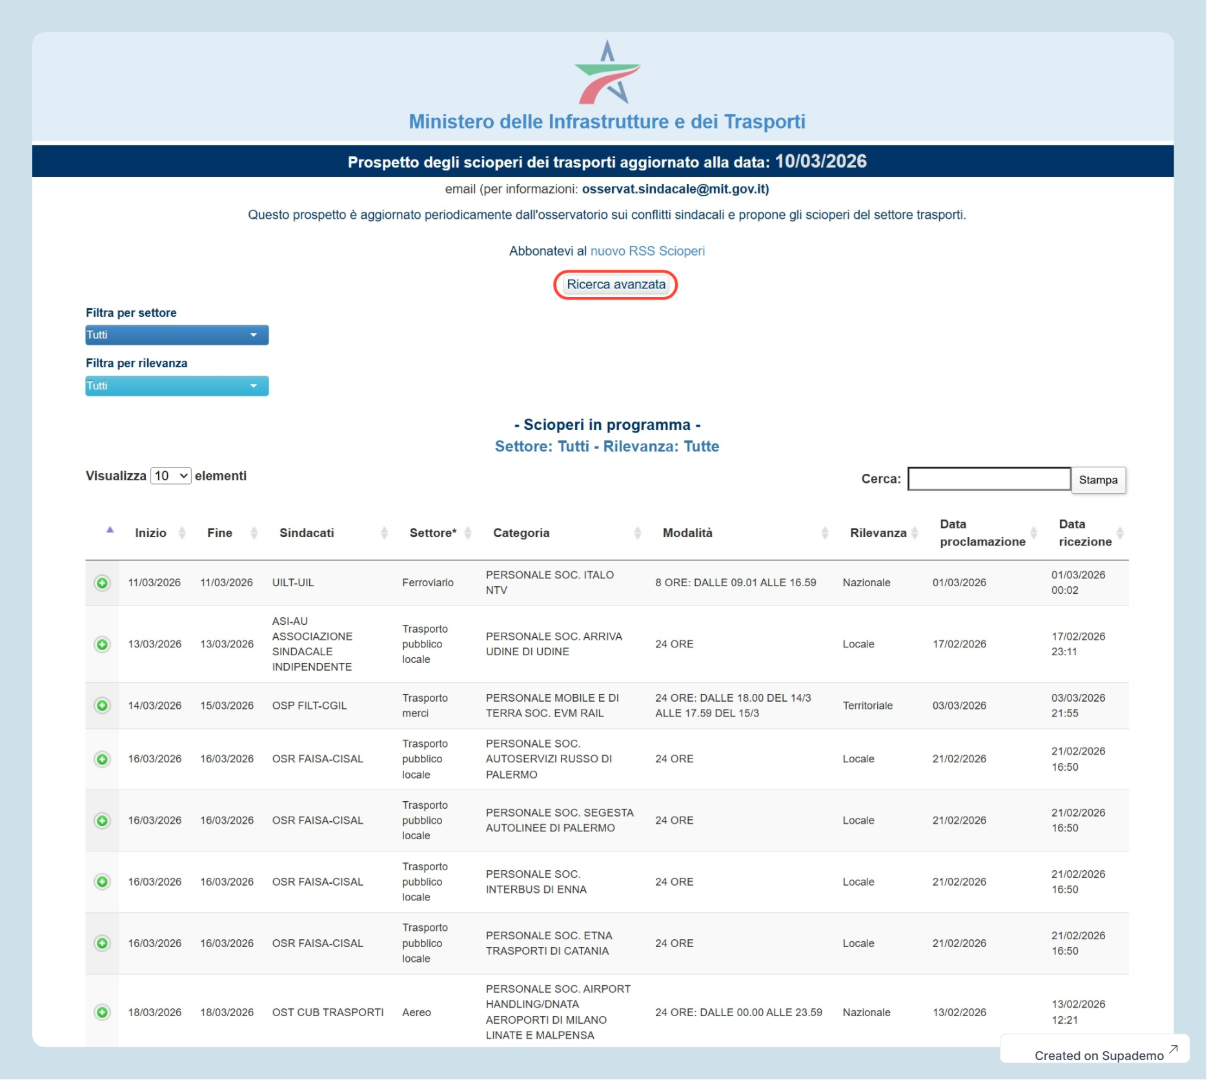Screen dimensions: 1207x1080
Task: Click the Nazionale cell in UILT-UIL row
Action: pos(867,583)
